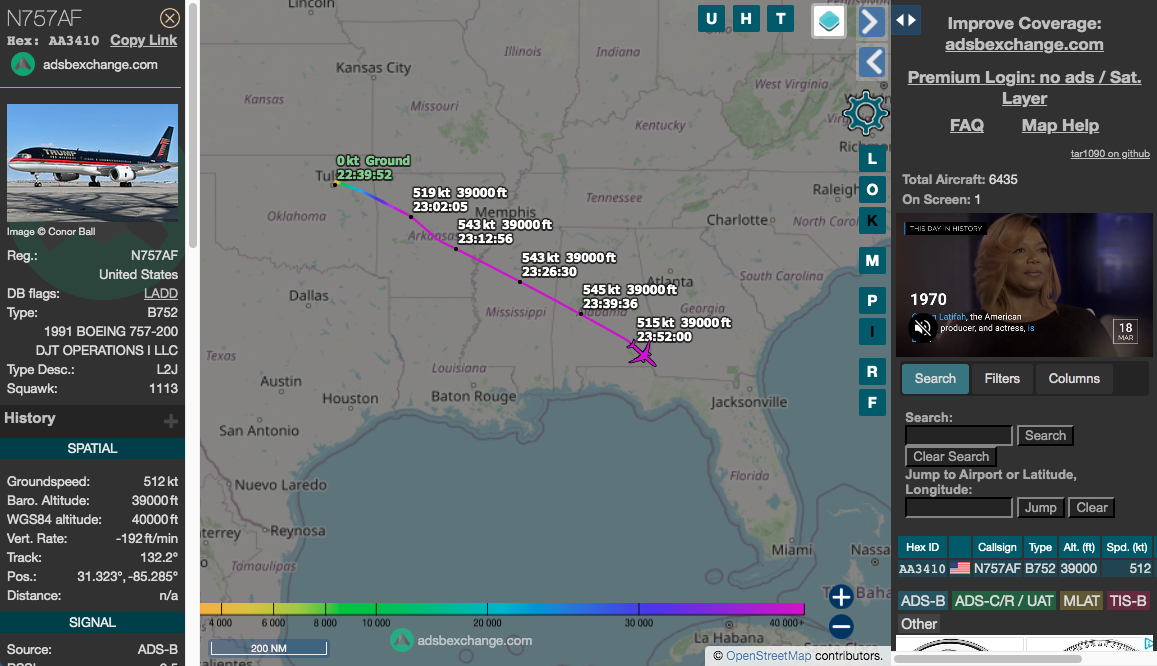
Task: Click the ADS-C/R / UAT legend label
Action: [x=1004, y=600]
